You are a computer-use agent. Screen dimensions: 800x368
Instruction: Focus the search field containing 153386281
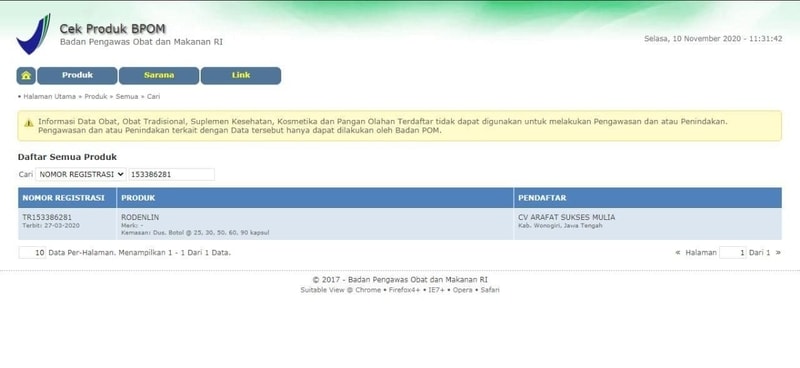click(x=171, y=174)
